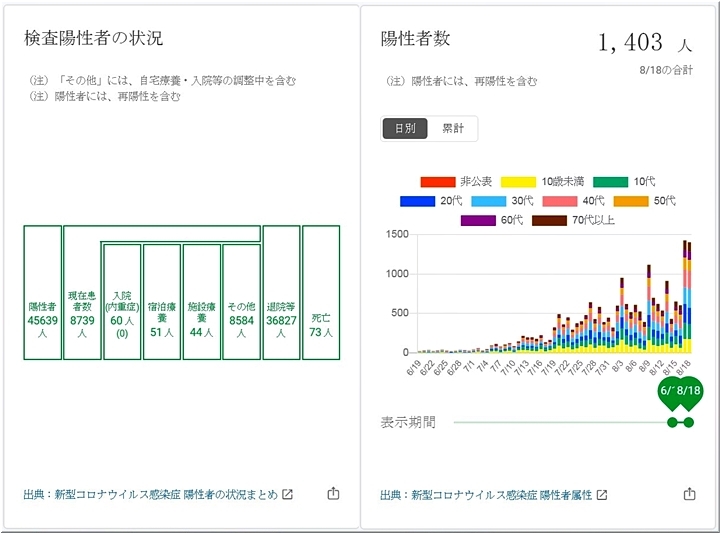Switch to the 累計 cumulative view
Screen dimensions: 720x533
pyautogui.click(x=453, y=129)
